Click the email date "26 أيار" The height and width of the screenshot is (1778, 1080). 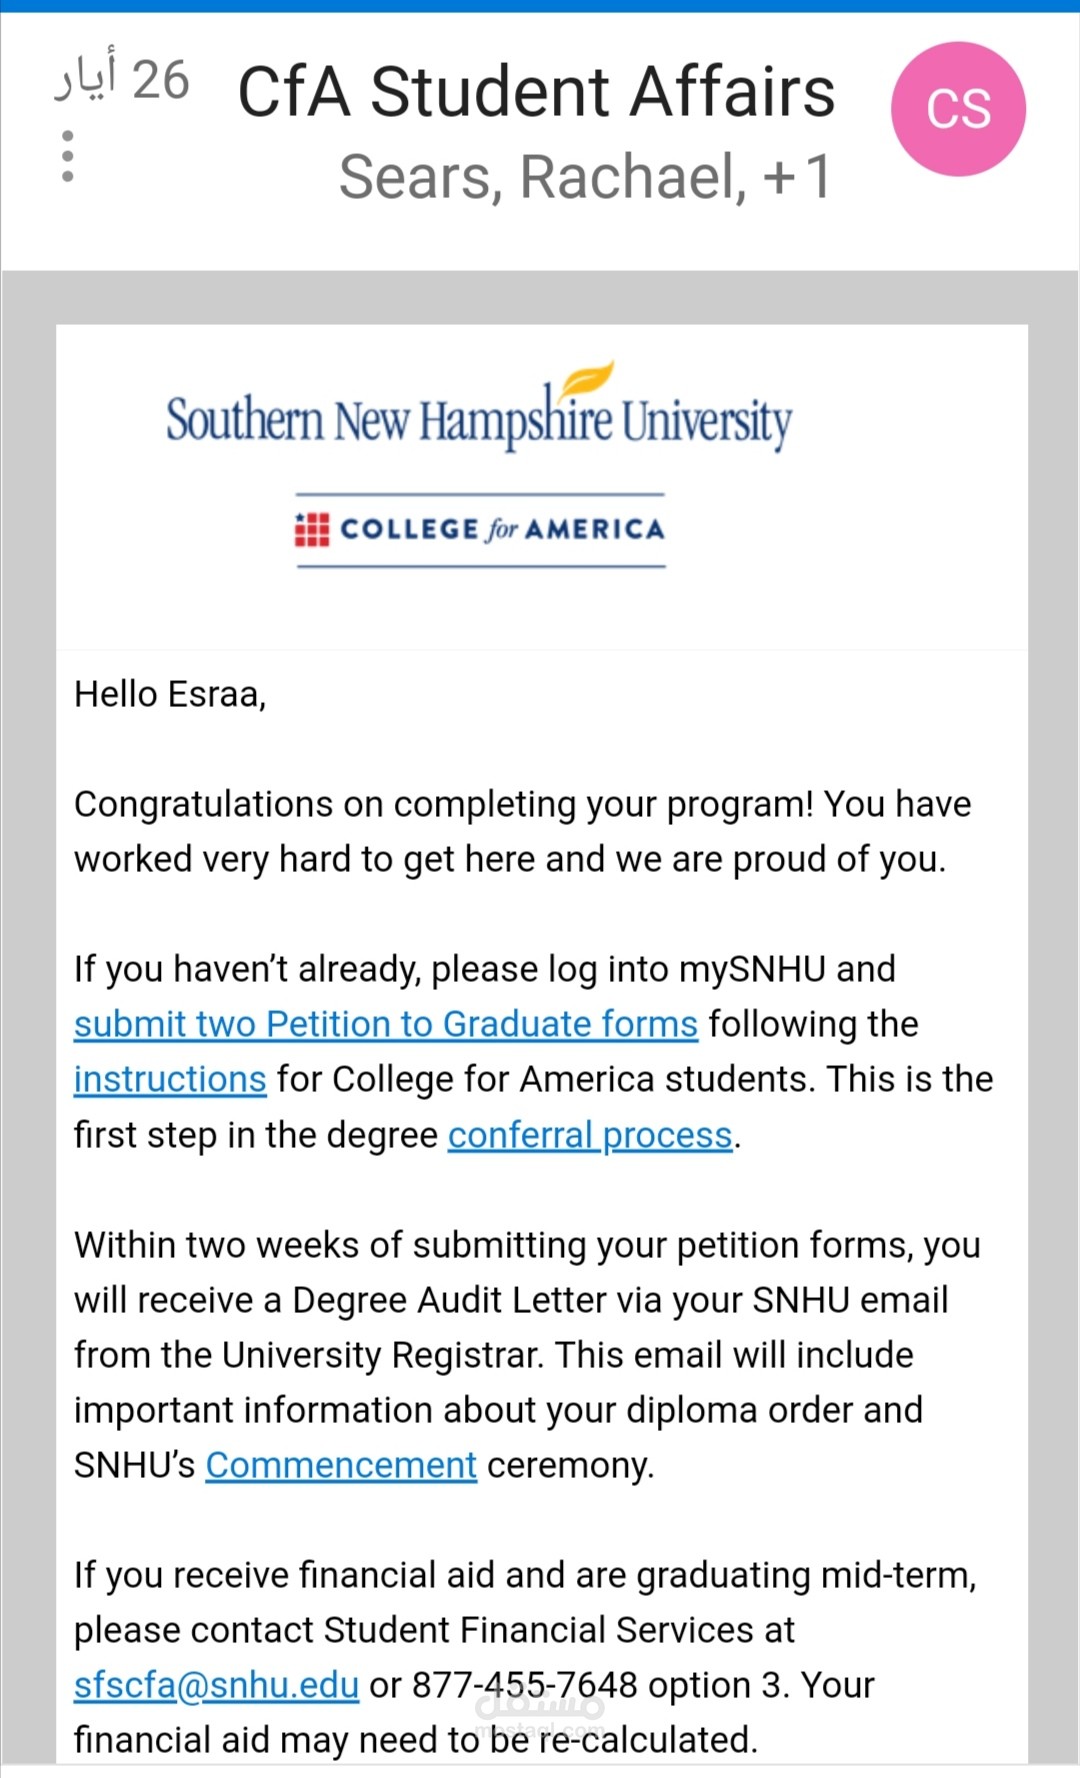pos(122,79)
